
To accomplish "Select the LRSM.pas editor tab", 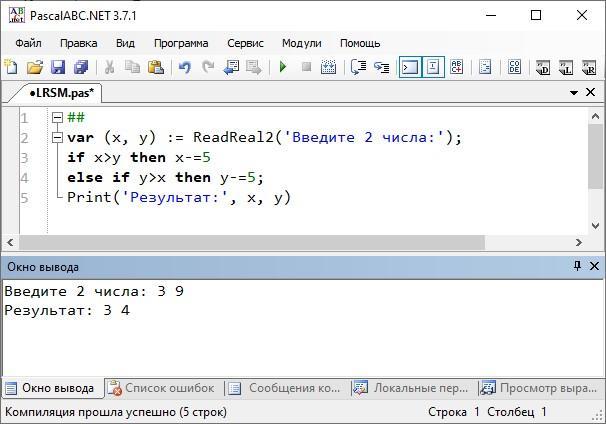I will (x=61, y=93).
